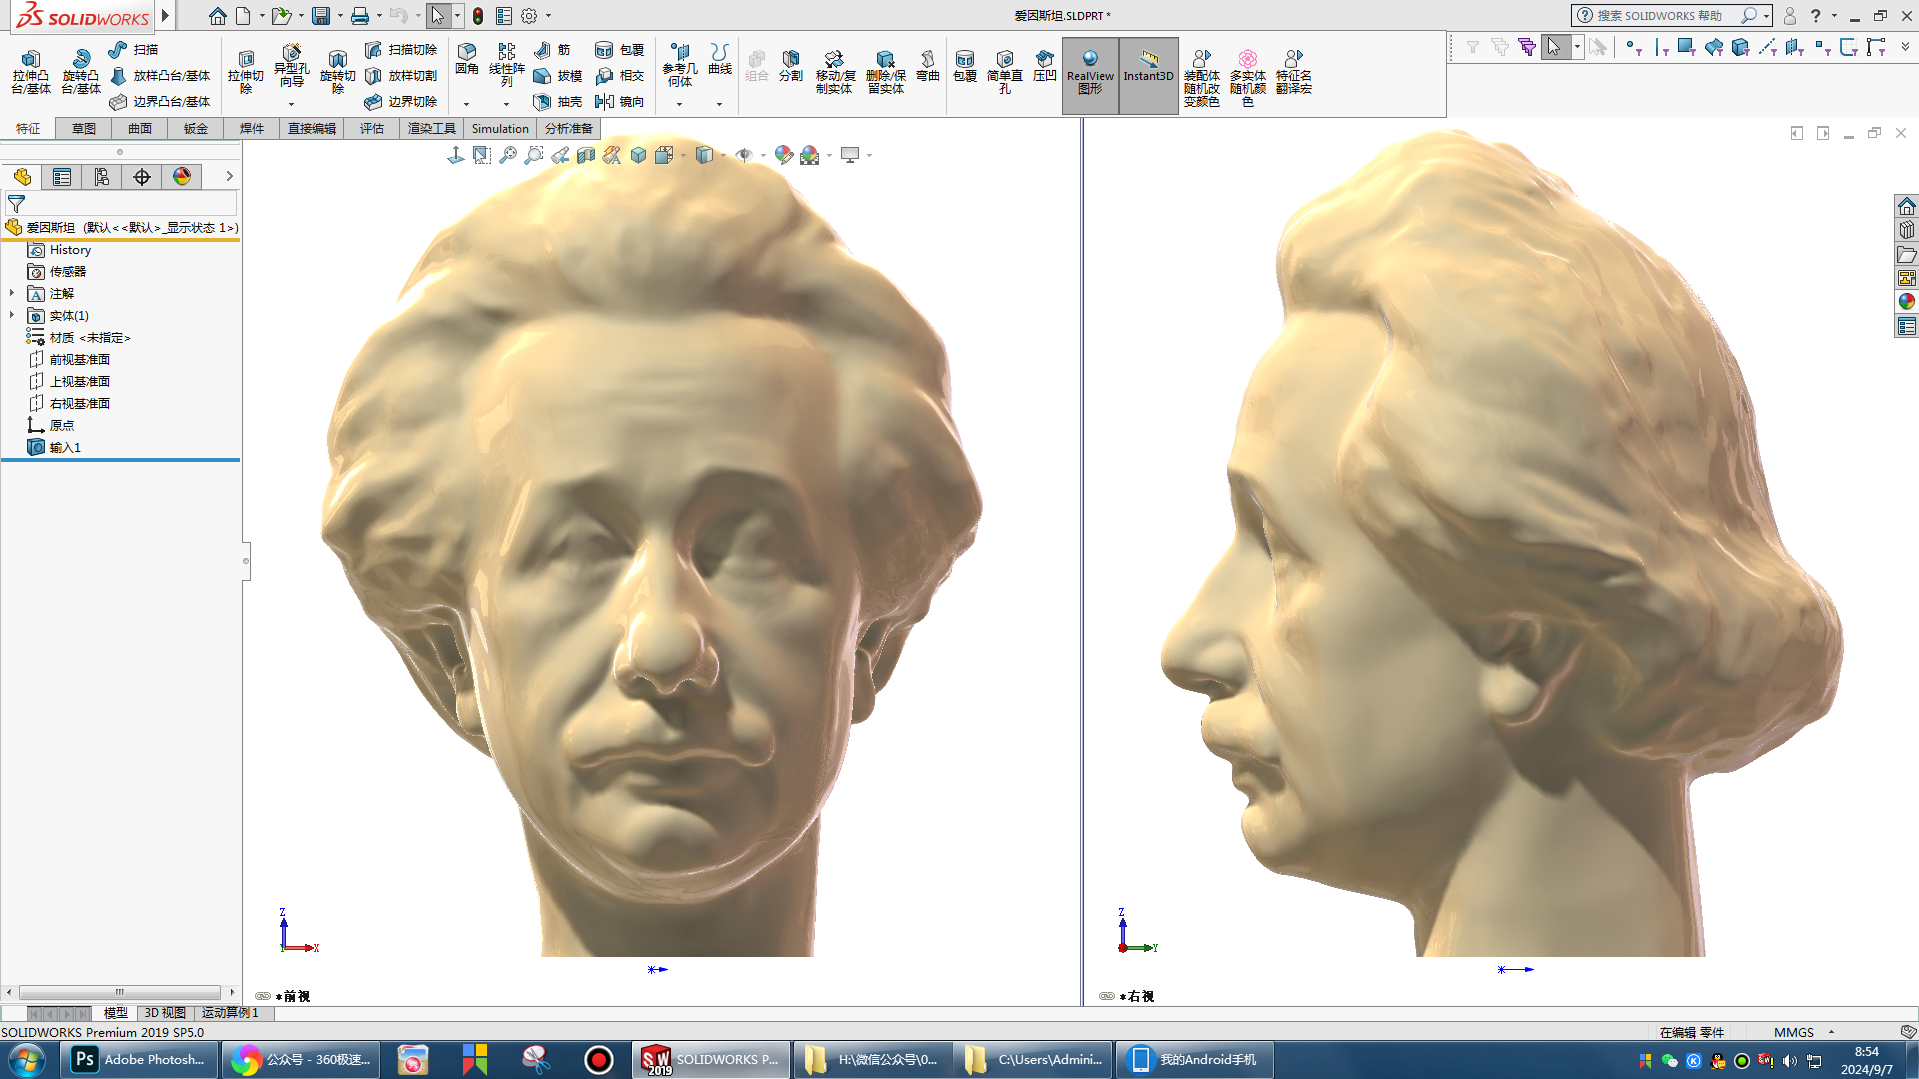Open the 钣金 (Sheet Metal) ribbon tab

click(196, 129)
